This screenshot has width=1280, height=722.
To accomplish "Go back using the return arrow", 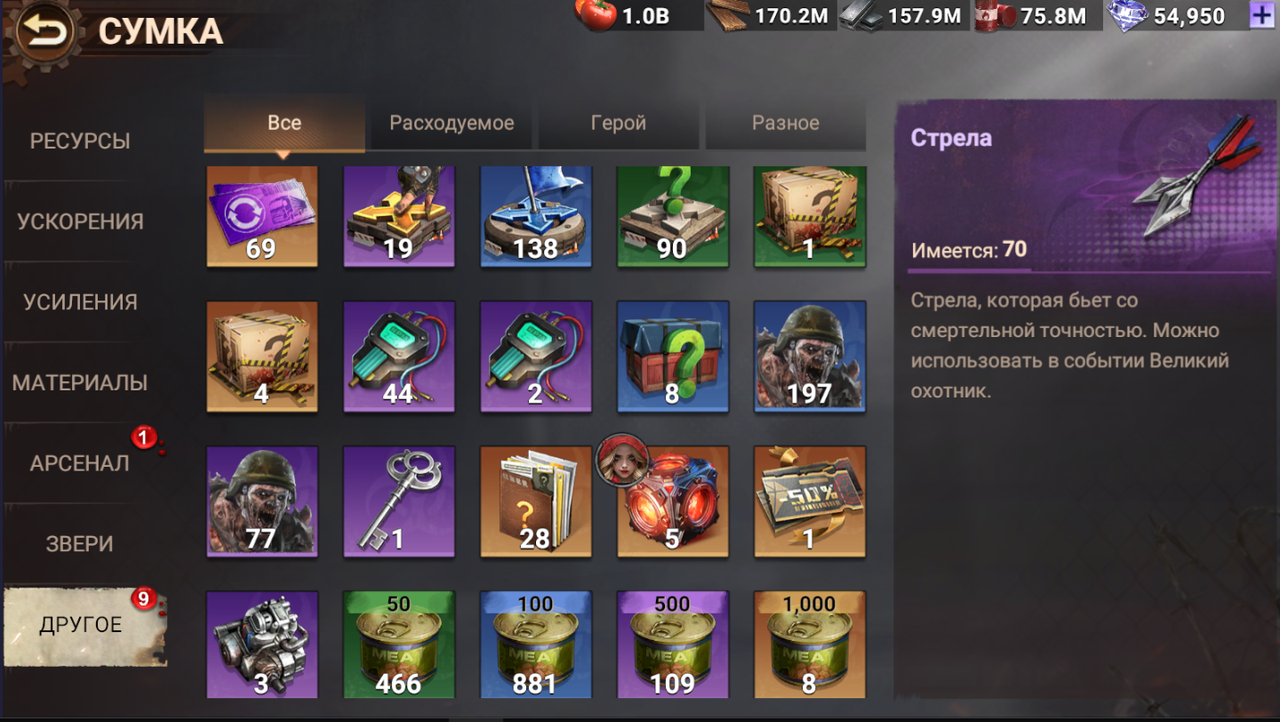I will [x=44, y=33].
